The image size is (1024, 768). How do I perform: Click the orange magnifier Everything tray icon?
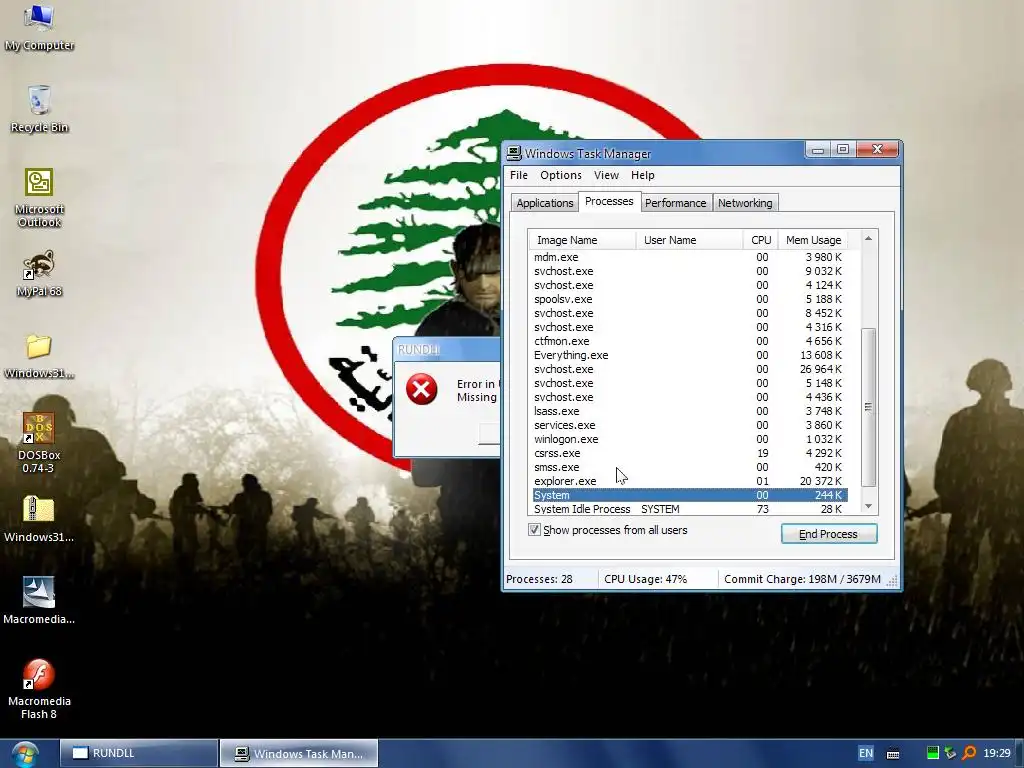click(x=969, y=753)
